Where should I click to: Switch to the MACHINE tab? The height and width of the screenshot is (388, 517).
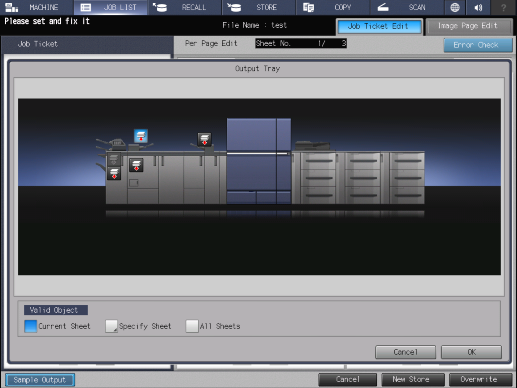click(x=37, y=7)
